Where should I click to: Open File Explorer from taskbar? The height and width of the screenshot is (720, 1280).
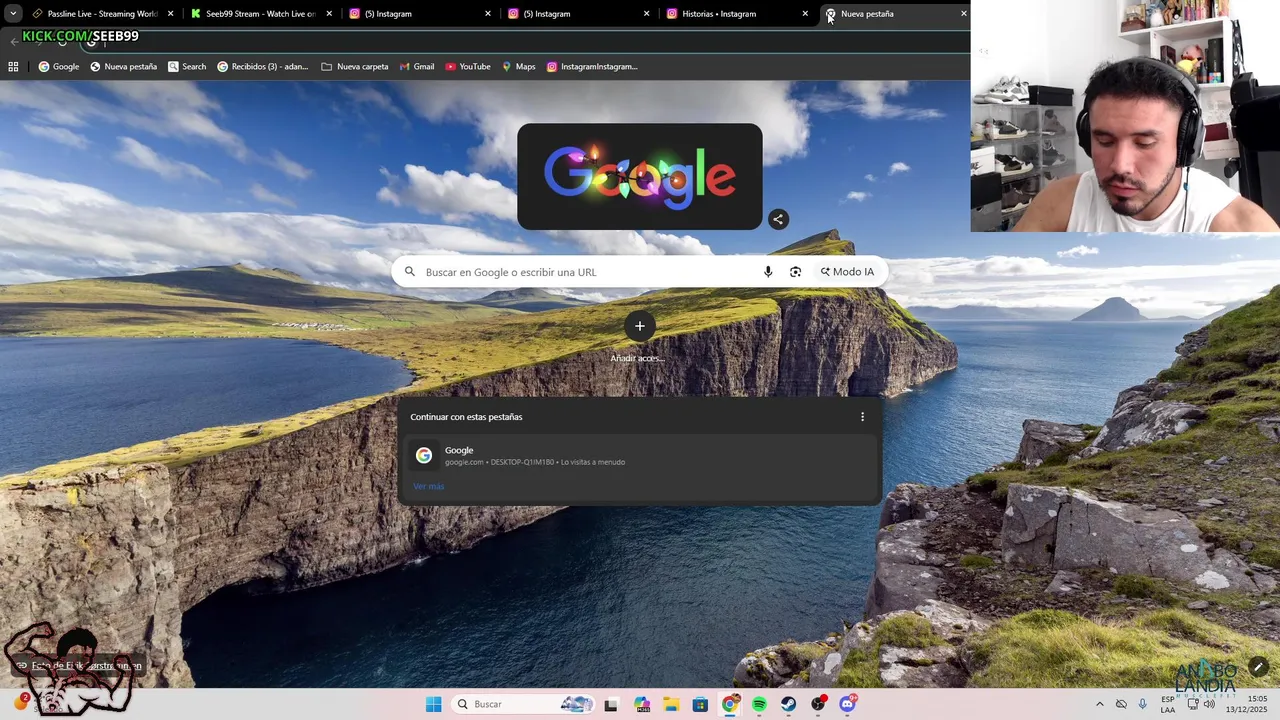671,704
